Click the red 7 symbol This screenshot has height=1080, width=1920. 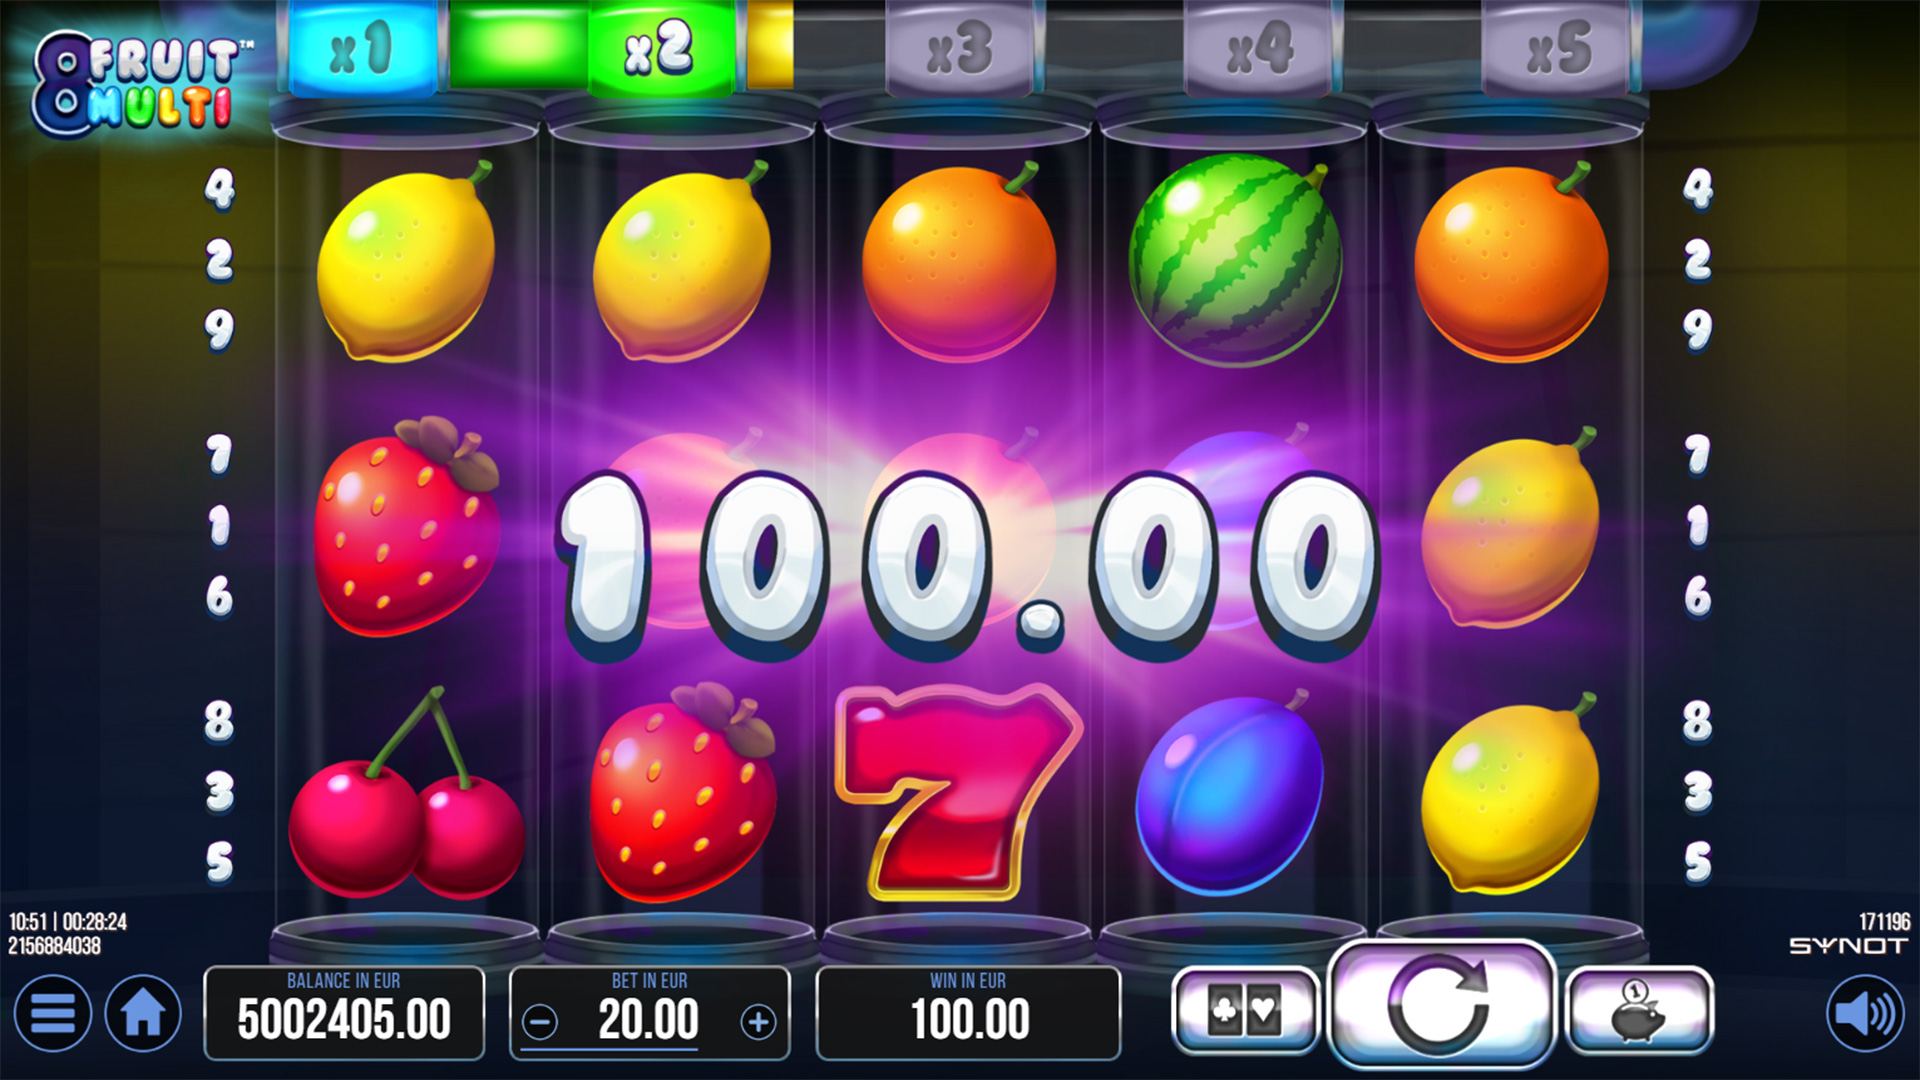coord(958,792)
